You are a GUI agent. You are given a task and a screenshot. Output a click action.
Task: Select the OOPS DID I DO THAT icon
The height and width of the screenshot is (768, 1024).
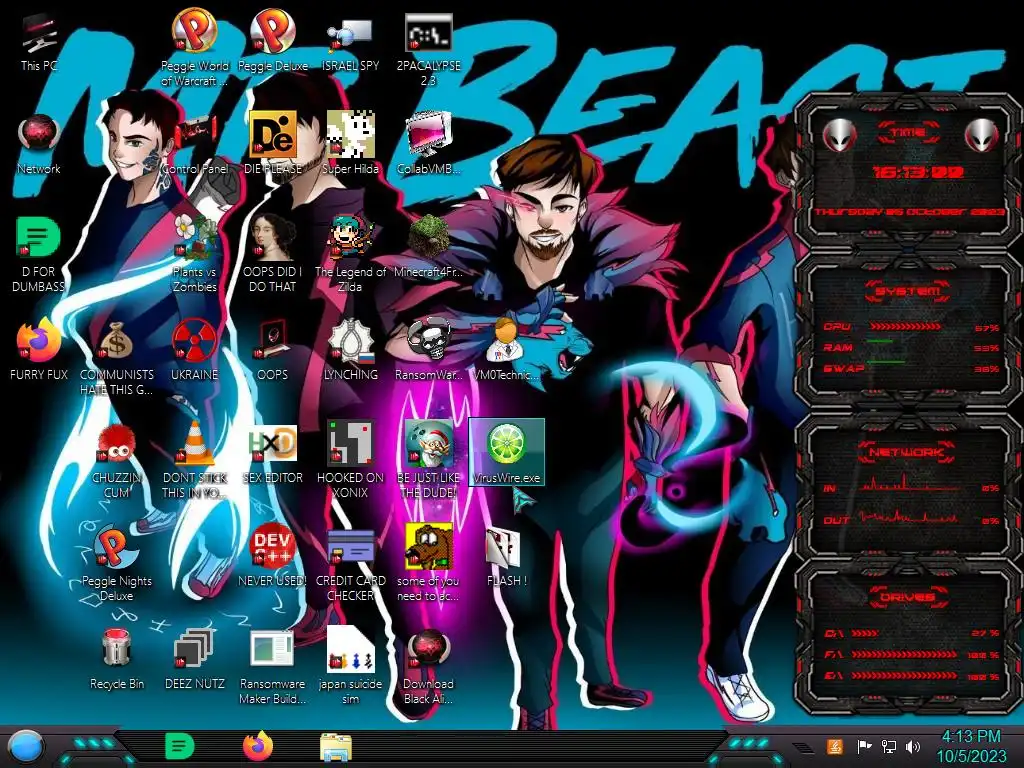[x=272, y=255]
